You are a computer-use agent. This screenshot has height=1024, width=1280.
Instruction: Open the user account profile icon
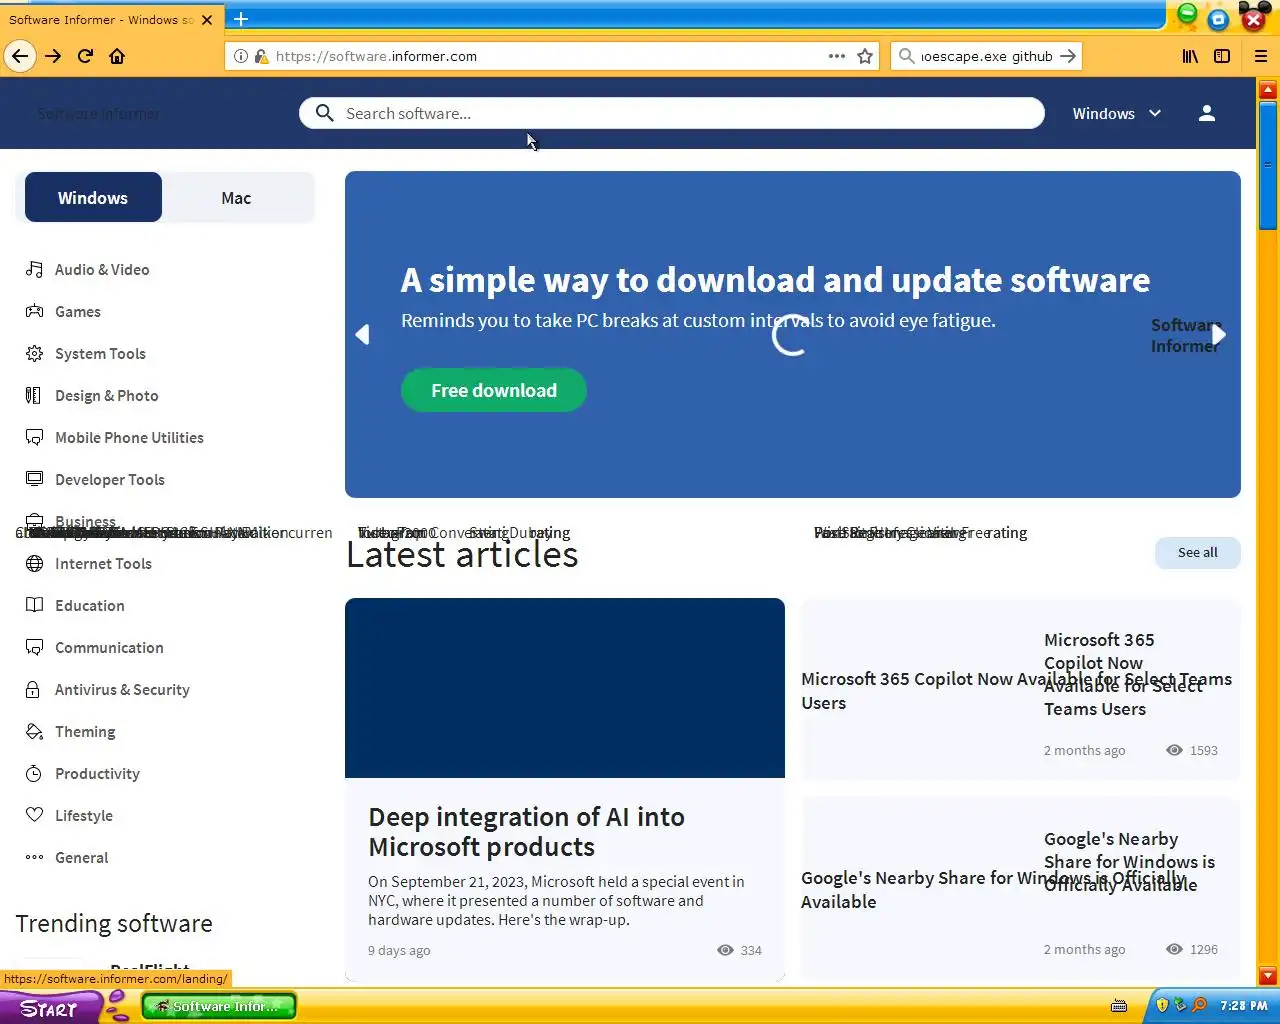[x=1207, y=113]
